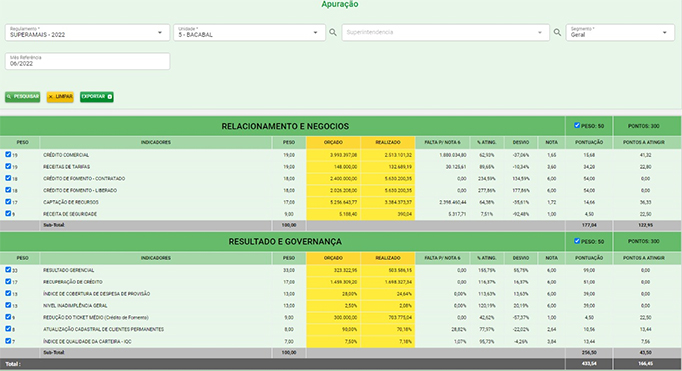
Task: Click the EXPORTAR button
Action: pos(97,97)
